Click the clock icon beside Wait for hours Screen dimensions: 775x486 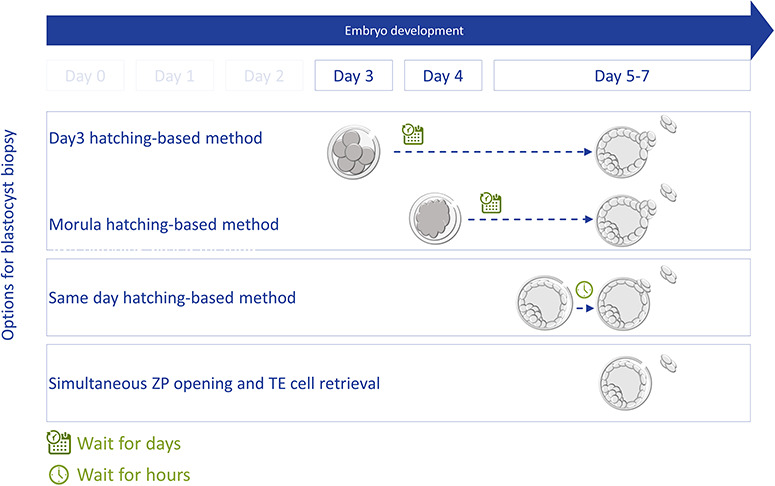[x=59, y=475]
